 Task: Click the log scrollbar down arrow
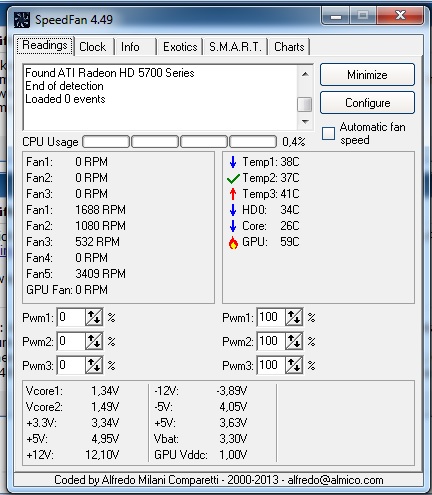pyautogui.click(x=305, y=122)
